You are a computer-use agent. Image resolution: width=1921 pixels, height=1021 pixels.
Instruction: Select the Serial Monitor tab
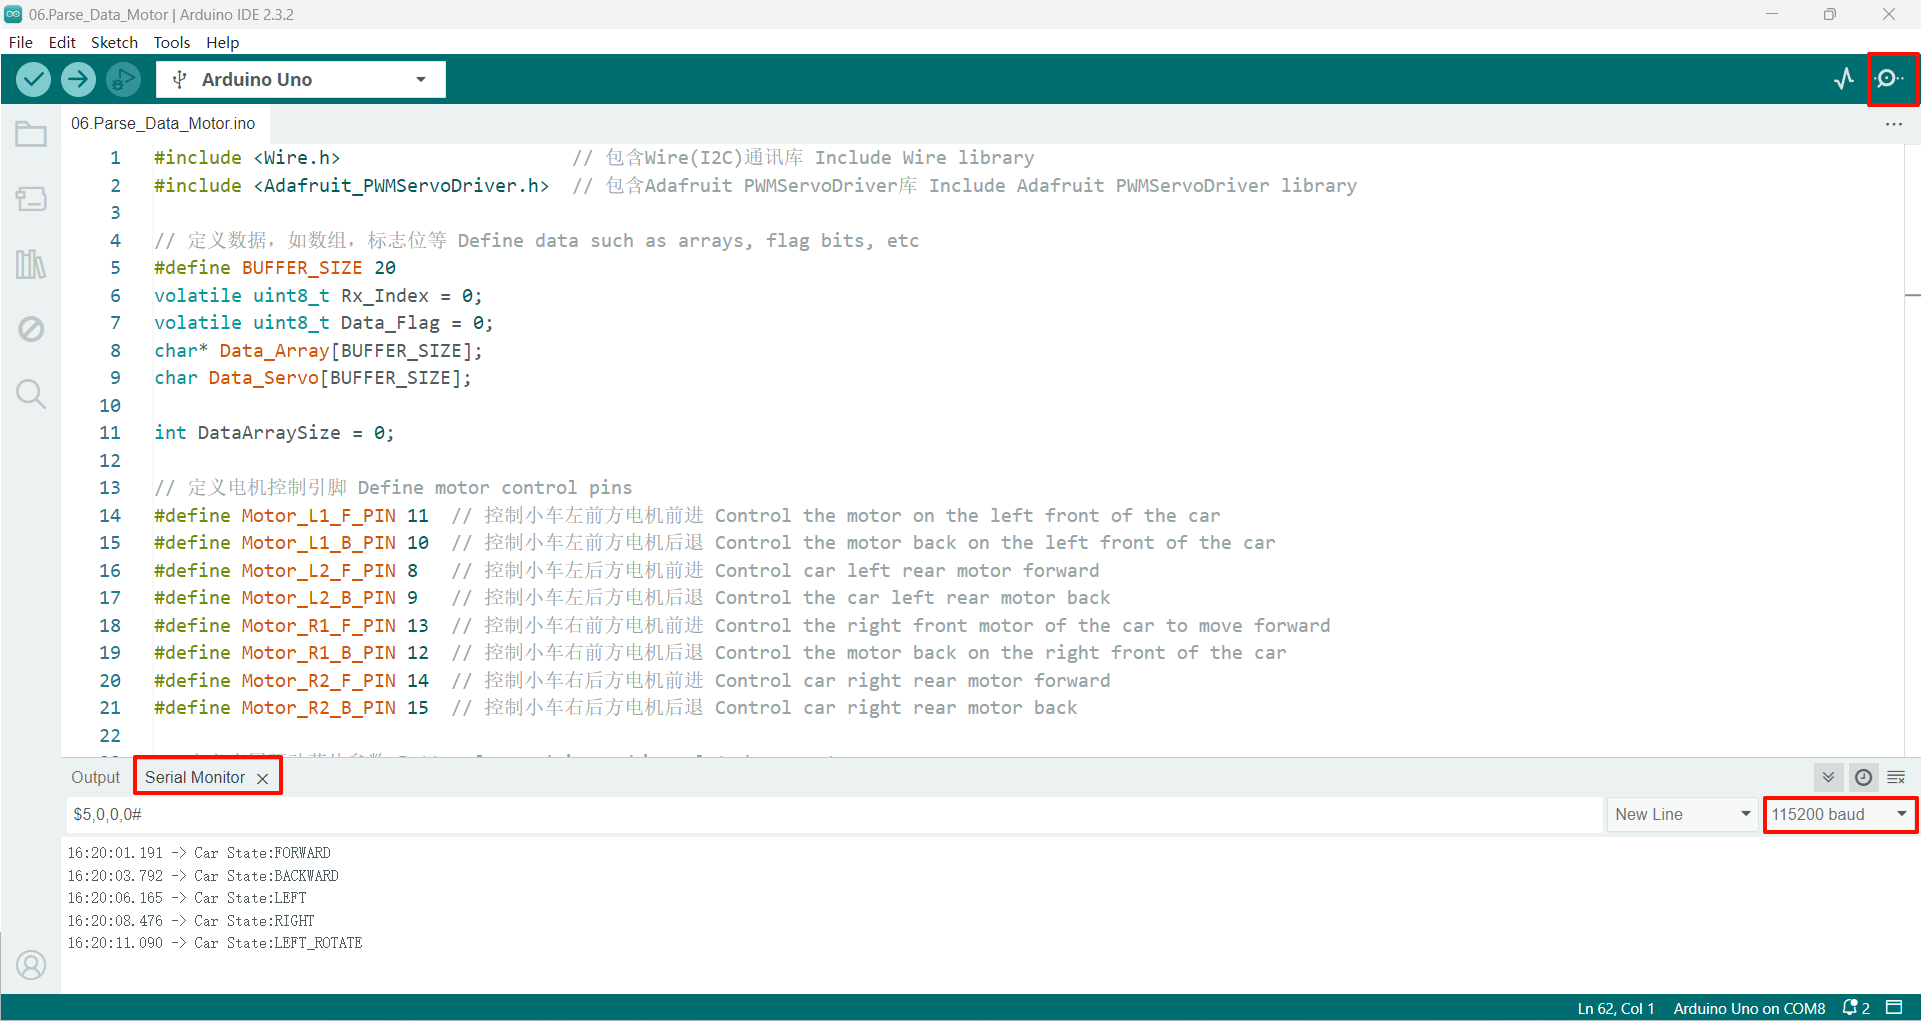[x=195, y=777]
